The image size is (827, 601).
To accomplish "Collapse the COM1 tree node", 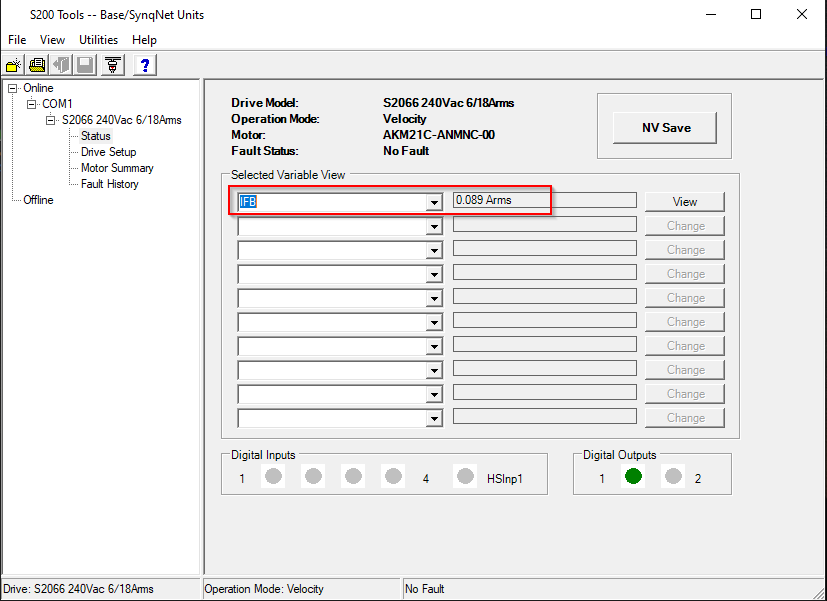I will pos(32,104).
